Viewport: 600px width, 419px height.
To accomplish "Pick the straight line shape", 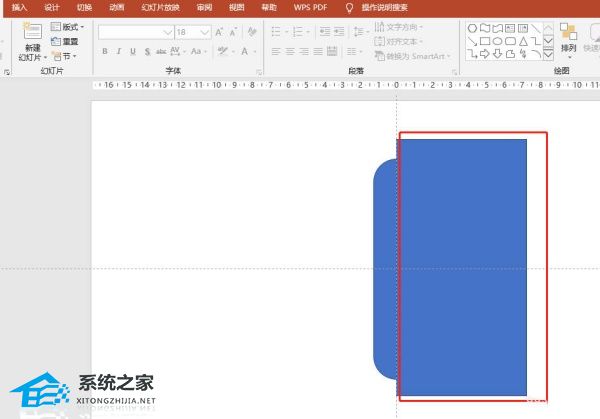I will 536,28.
